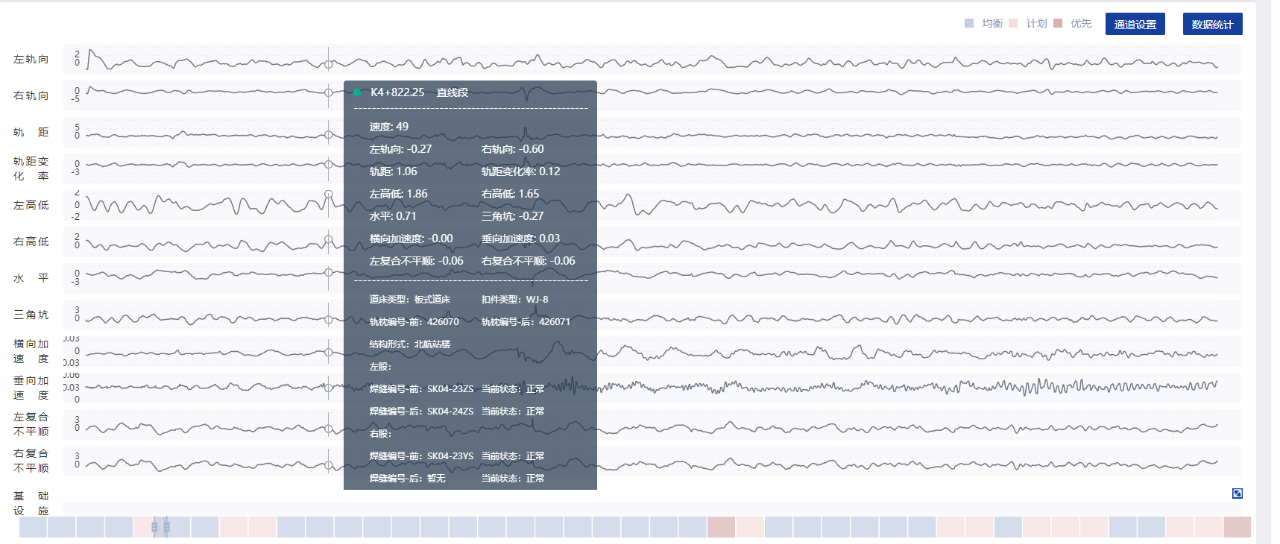This screenshot has width=1280, height=544.
Task: Click the left handle of the timeline range slider
Action: (154, 526)
